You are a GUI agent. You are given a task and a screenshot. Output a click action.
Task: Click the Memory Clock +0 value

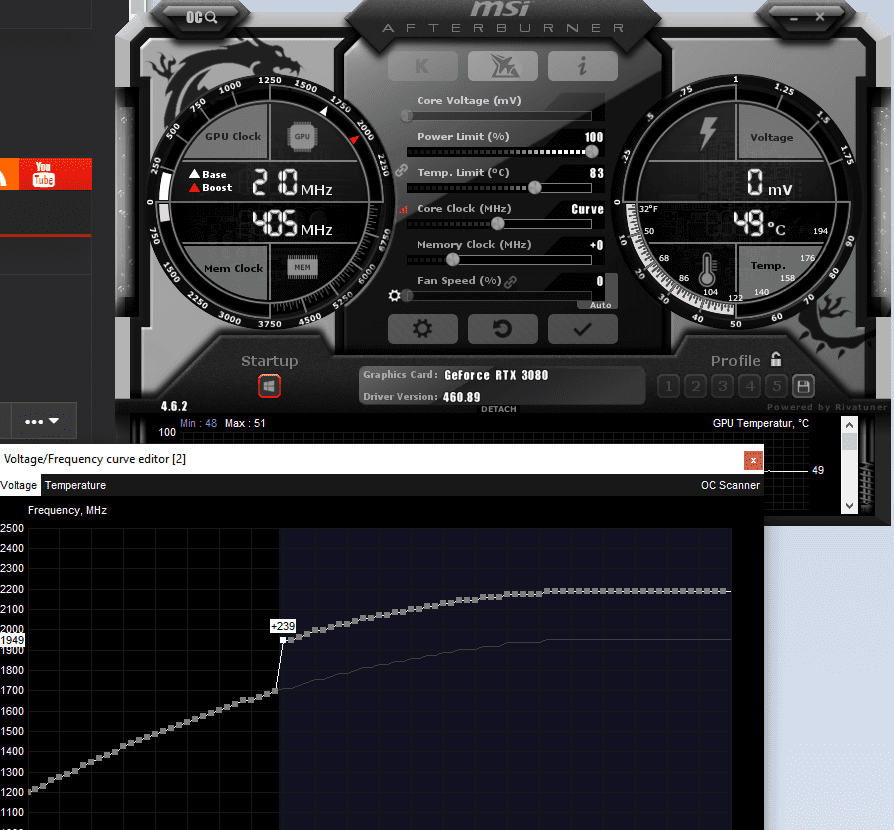(x=596, y=245)
